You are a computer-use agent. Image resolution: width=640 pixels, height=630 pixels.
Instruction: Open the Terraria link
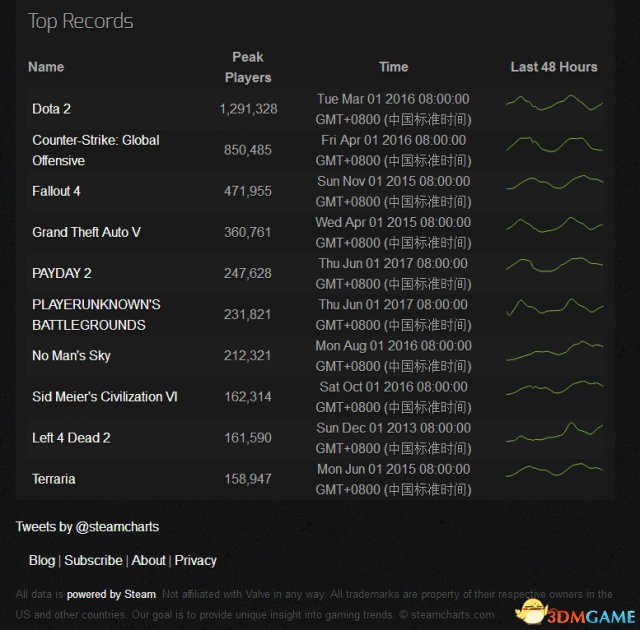click(x=54, y=479)
